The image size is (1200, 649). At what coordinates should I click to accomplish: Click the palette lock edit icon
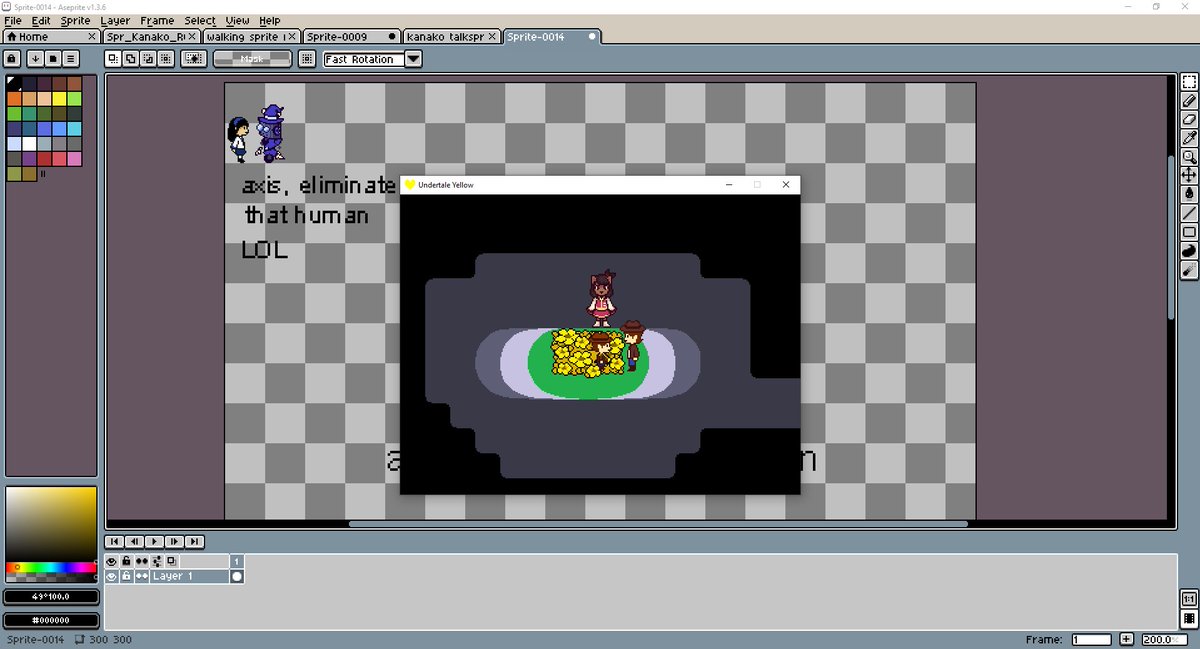pyautogui.click(x=13, y=59)
